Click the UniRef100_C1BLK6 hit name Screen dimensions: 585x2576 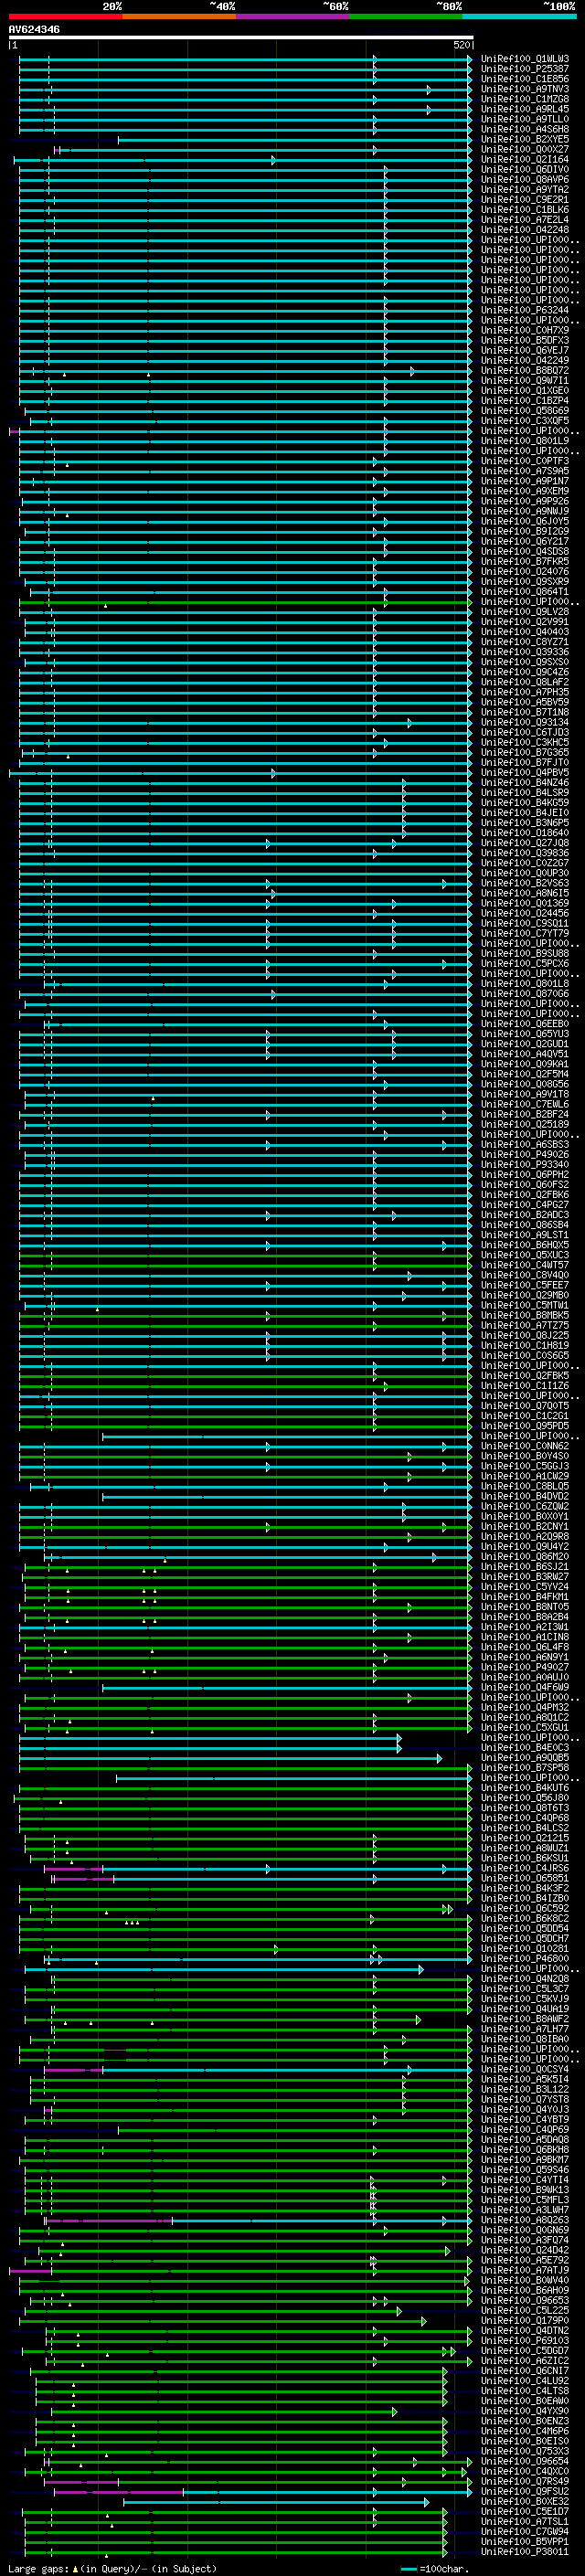click(x=525, y=209)
